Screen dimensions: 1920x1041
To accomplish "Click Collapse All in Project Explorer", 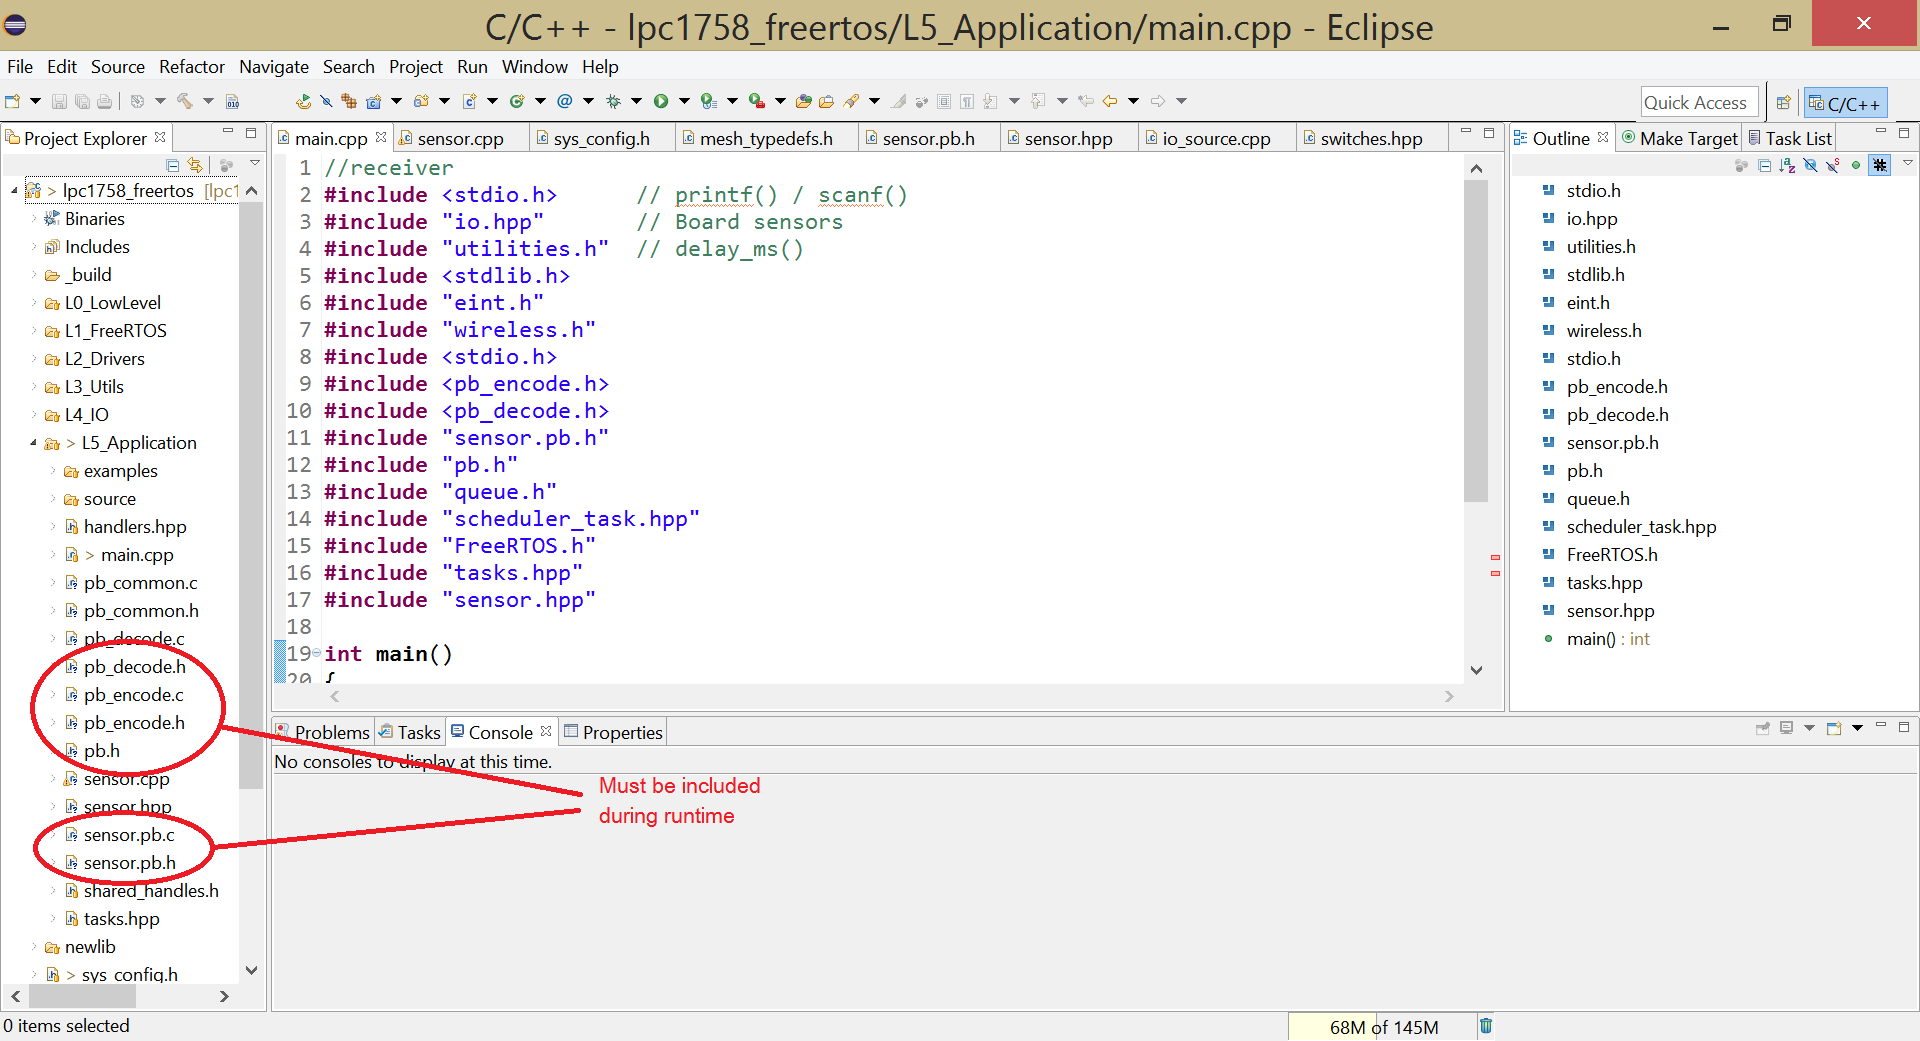I will click(173, 165).
